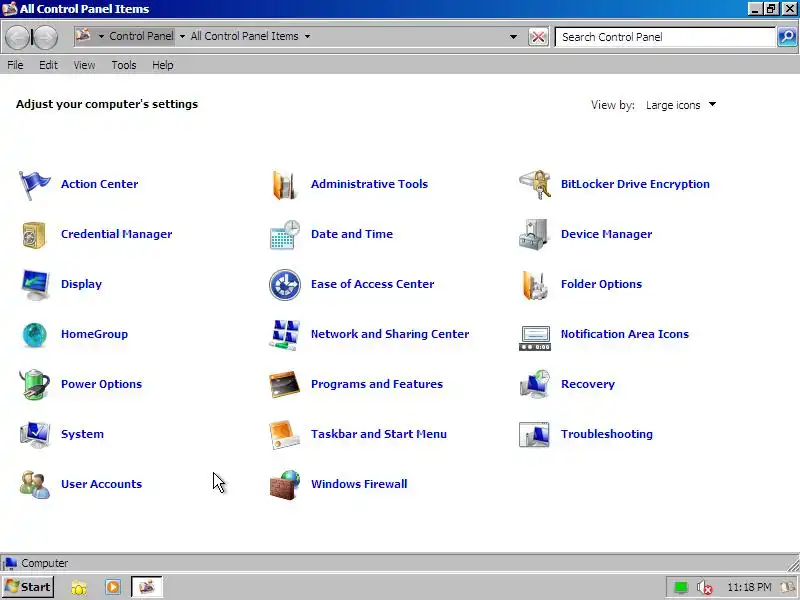Open the Display monitor icon

[x=35, y=285]
